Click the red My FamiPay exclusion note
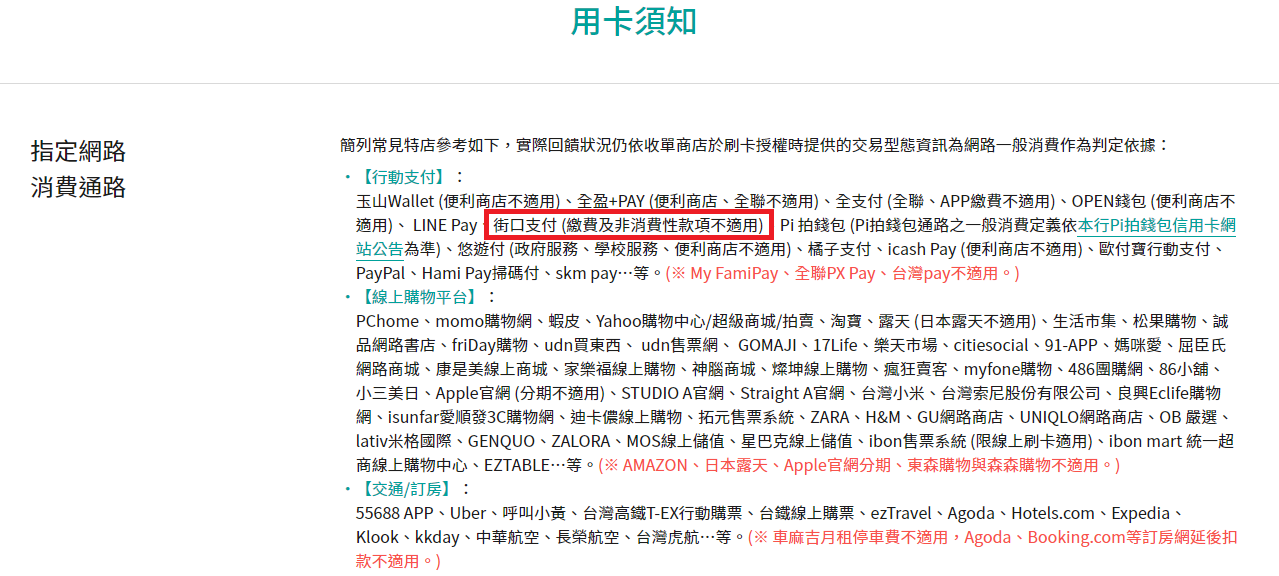The height and width of the screenshot is (576, 1279). [x=843, y=273]
